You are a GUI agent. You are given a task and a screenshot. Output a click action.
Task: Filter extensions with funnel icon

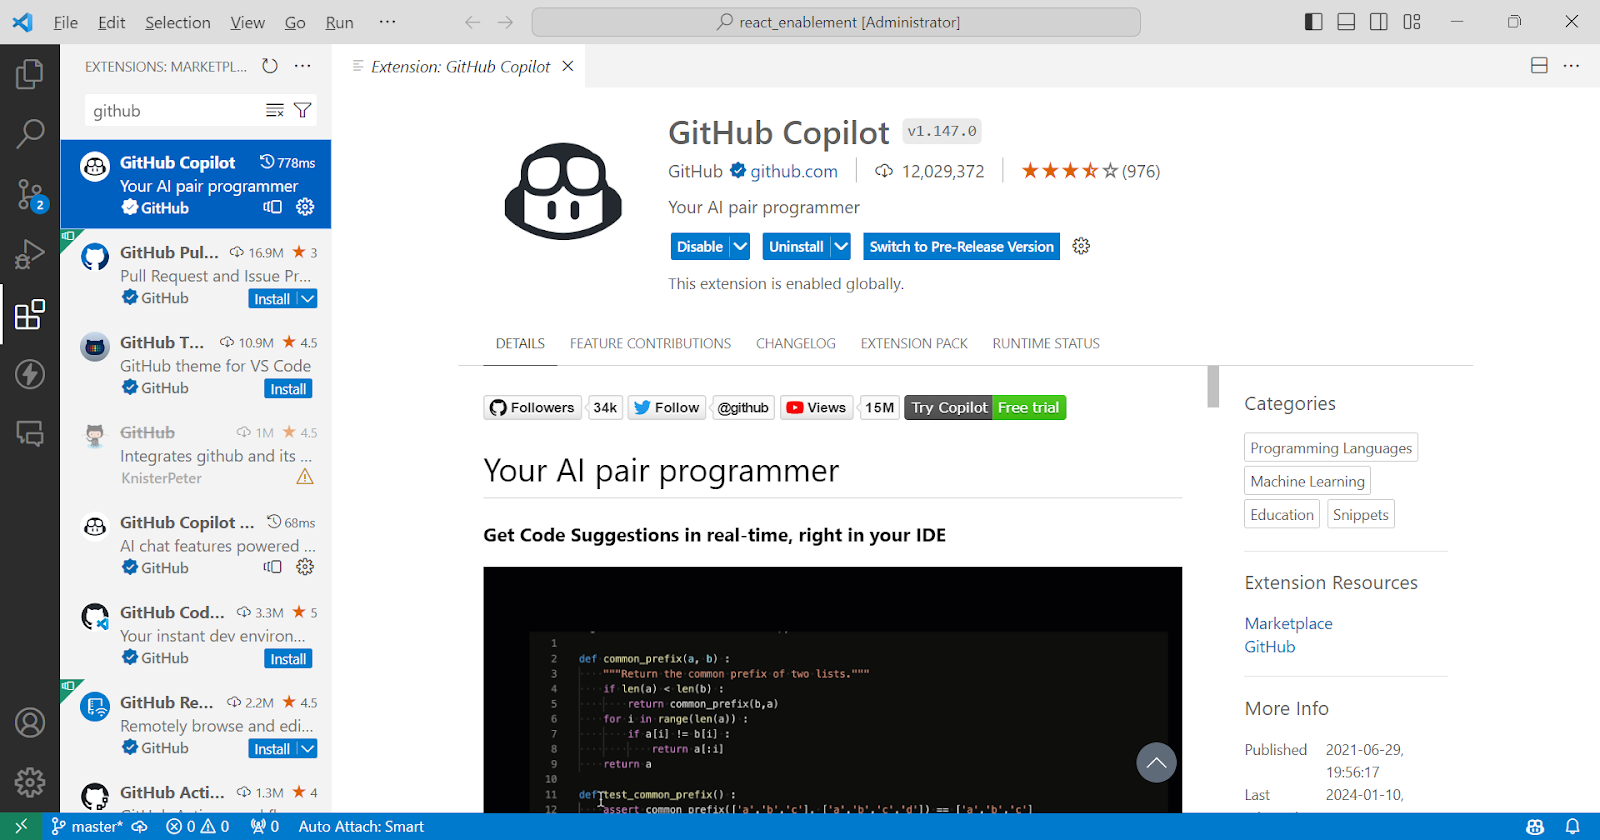[303, 111]
